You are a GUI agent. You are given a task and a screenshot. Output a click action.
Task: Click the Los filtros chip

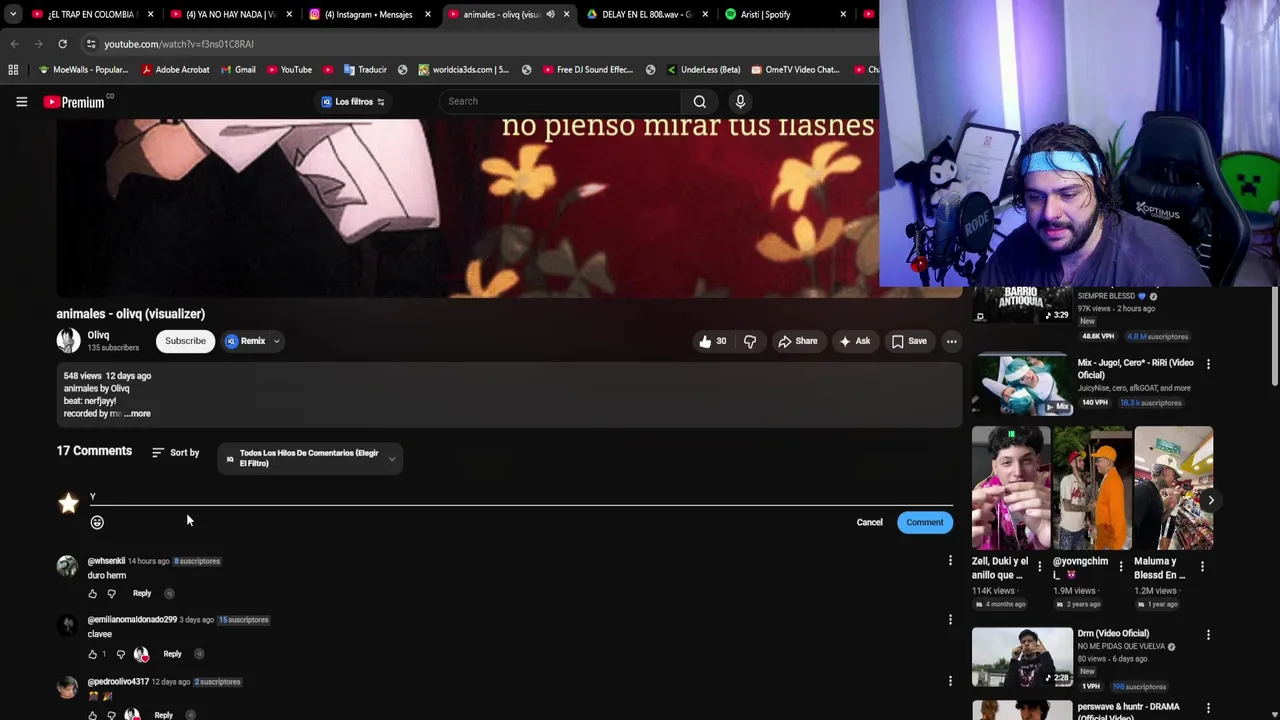pyautogui.click(x=352, y=101)
